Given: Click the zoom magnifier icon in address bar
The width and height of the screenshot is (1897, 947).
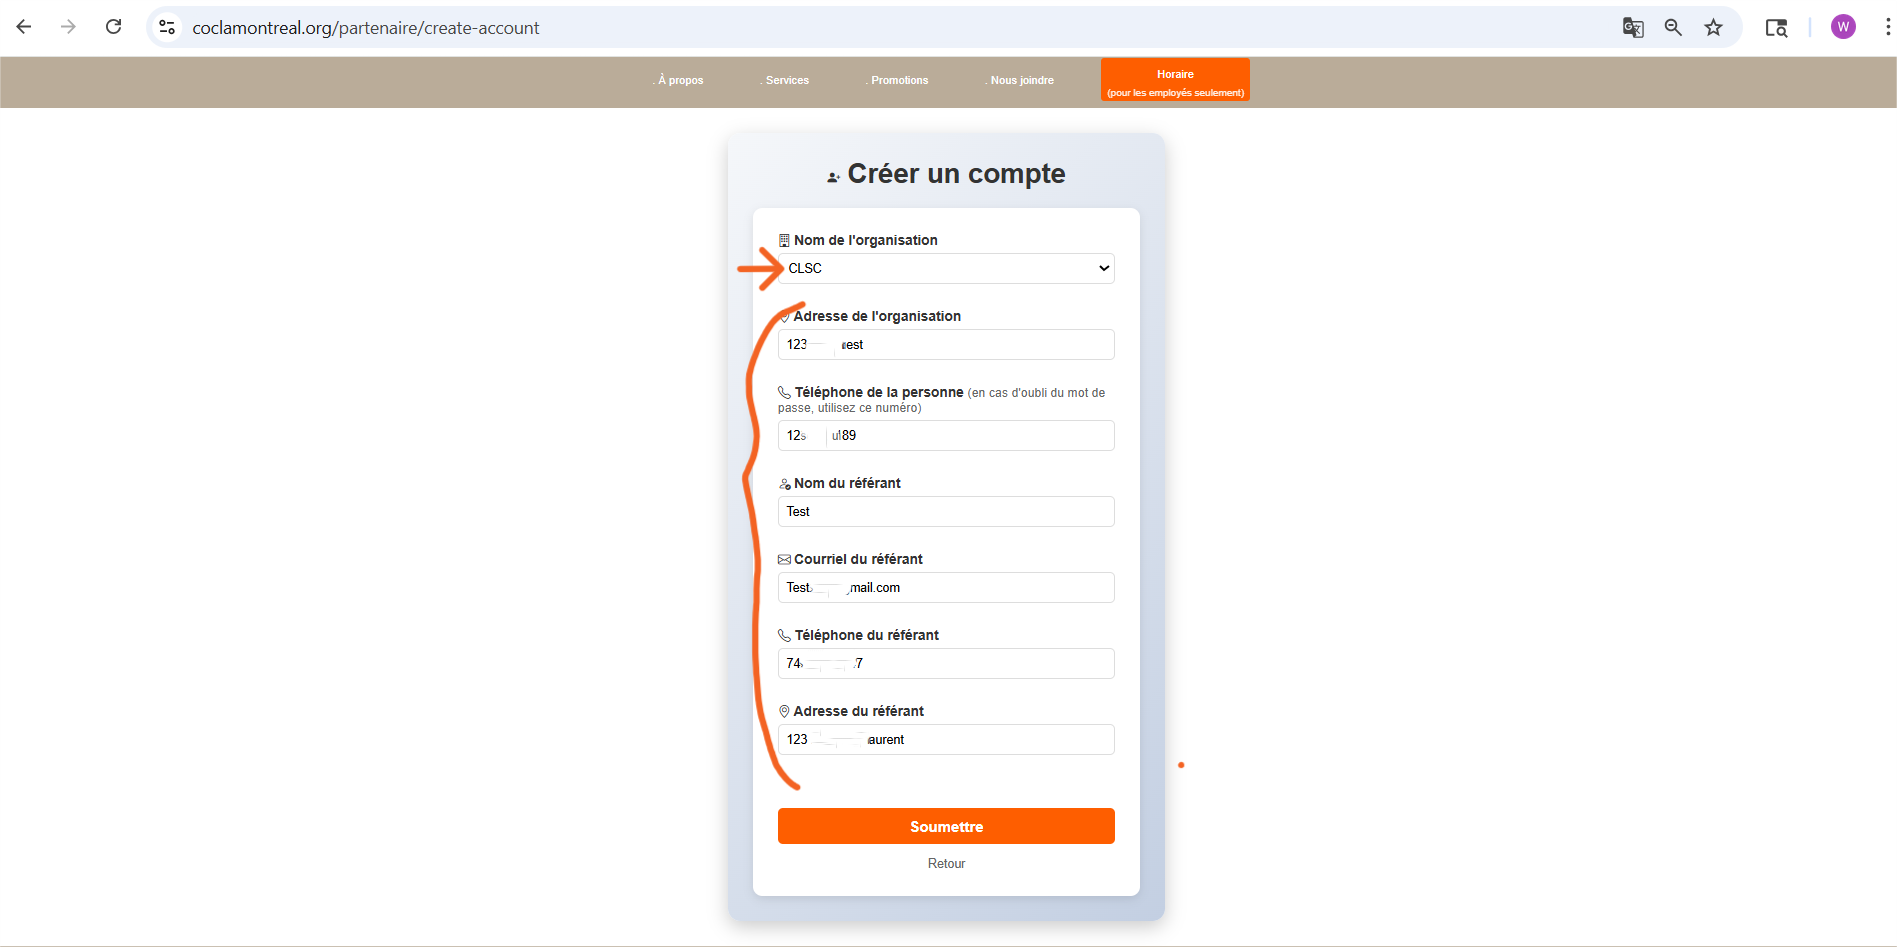Looking at the screenshot, I should [1673, 28].
